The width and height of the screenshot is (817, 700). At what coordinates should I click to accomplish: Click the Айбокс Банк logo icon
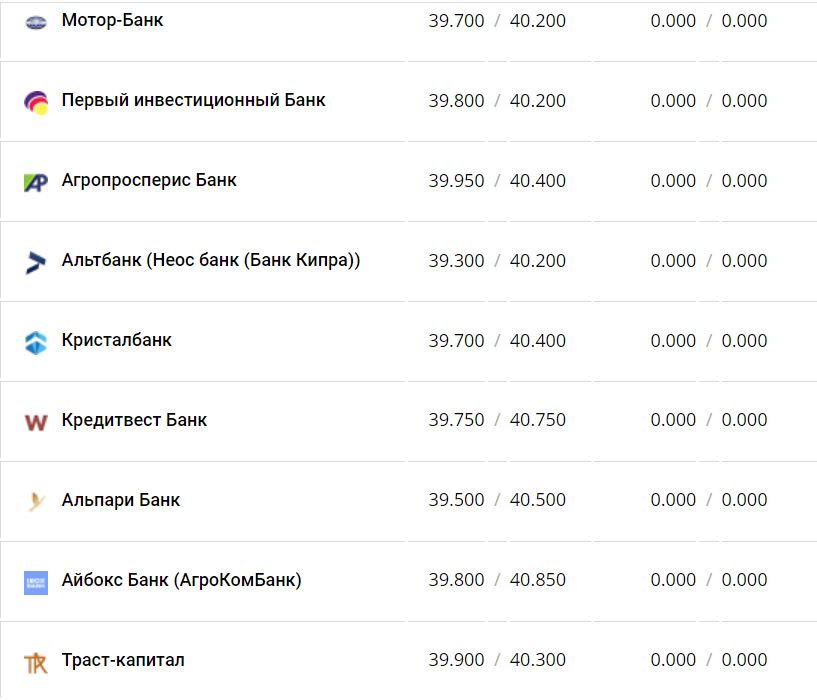(x=36, y=582)
